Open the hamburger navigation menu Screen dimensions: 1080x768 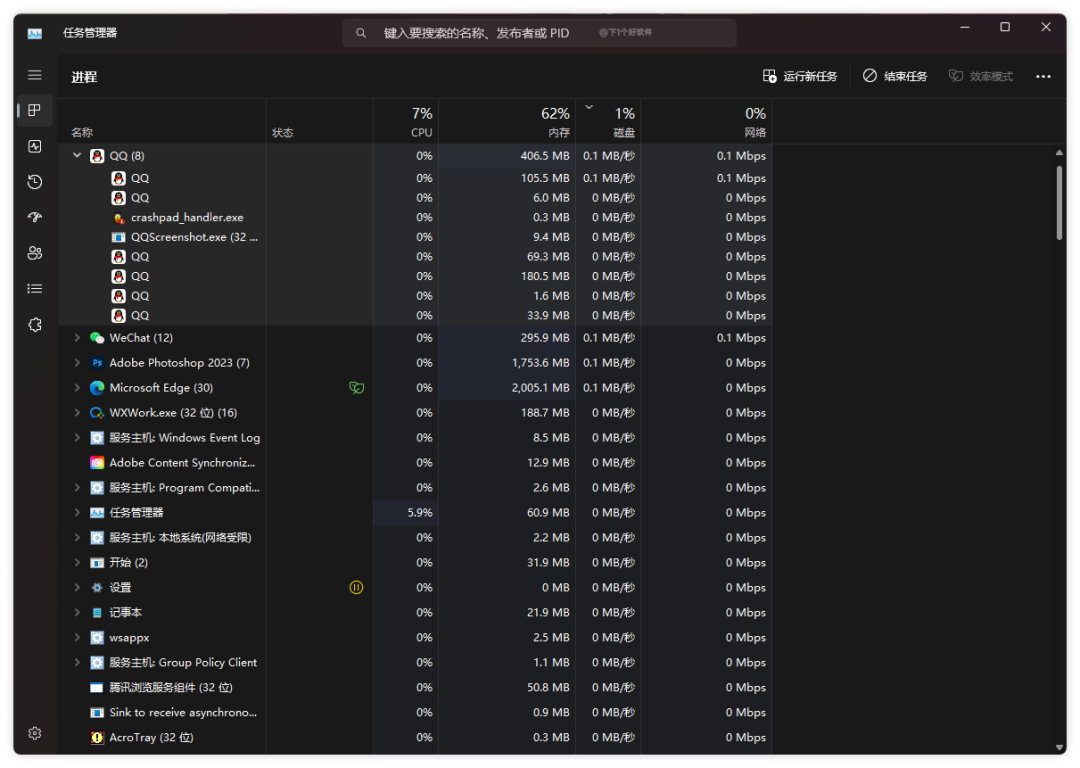(x=35, y=75)
